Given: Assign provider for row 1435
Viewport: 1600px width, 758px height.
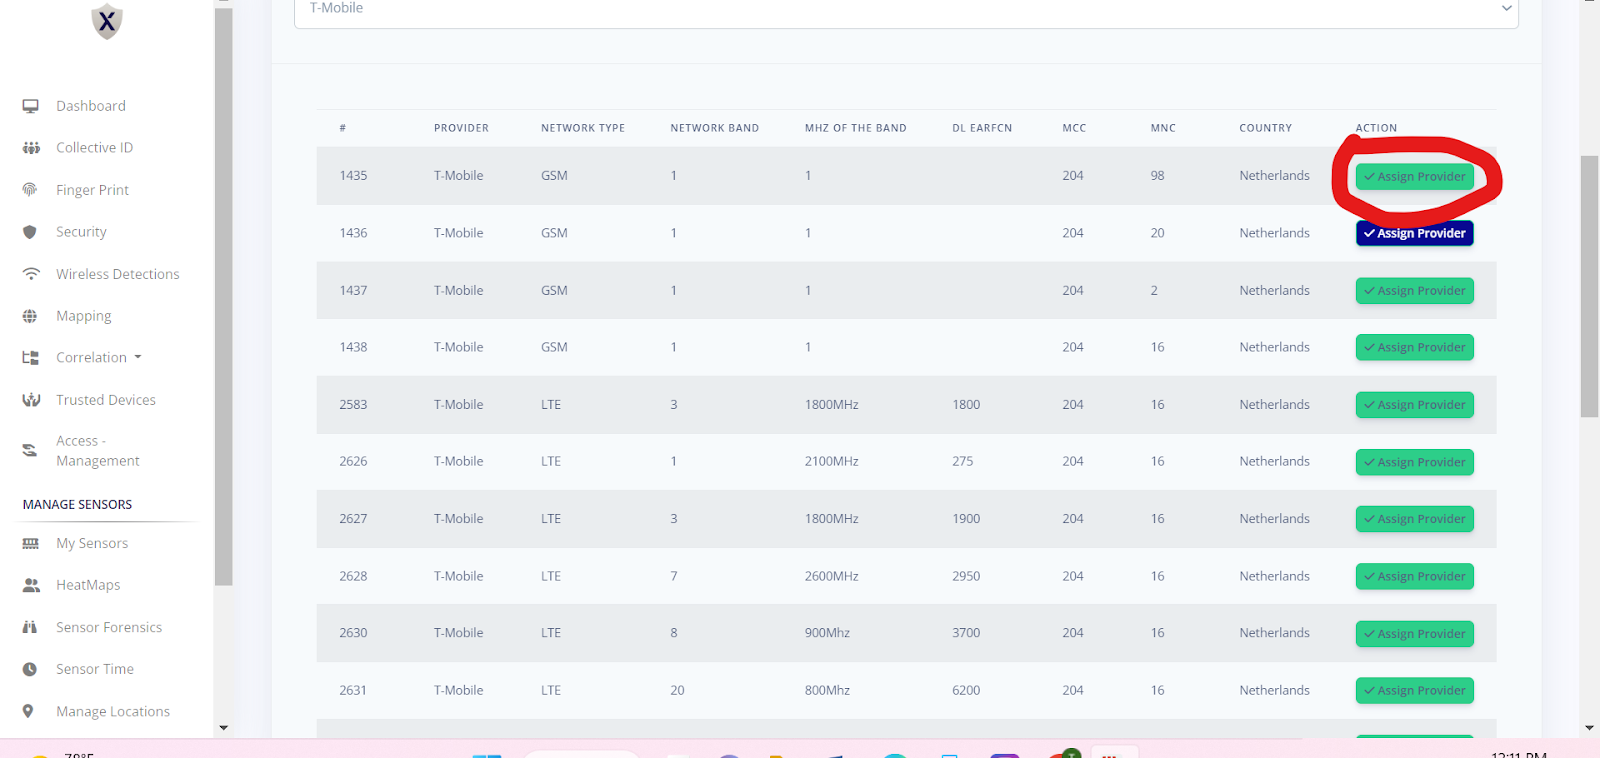Looking at the screenshot, I should coord(1414,177).
